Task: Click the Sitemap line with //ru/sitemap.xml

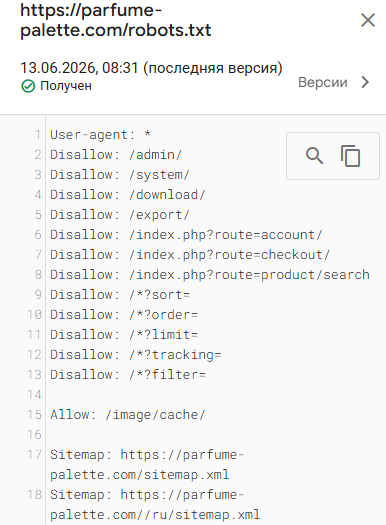Action: 155,505
